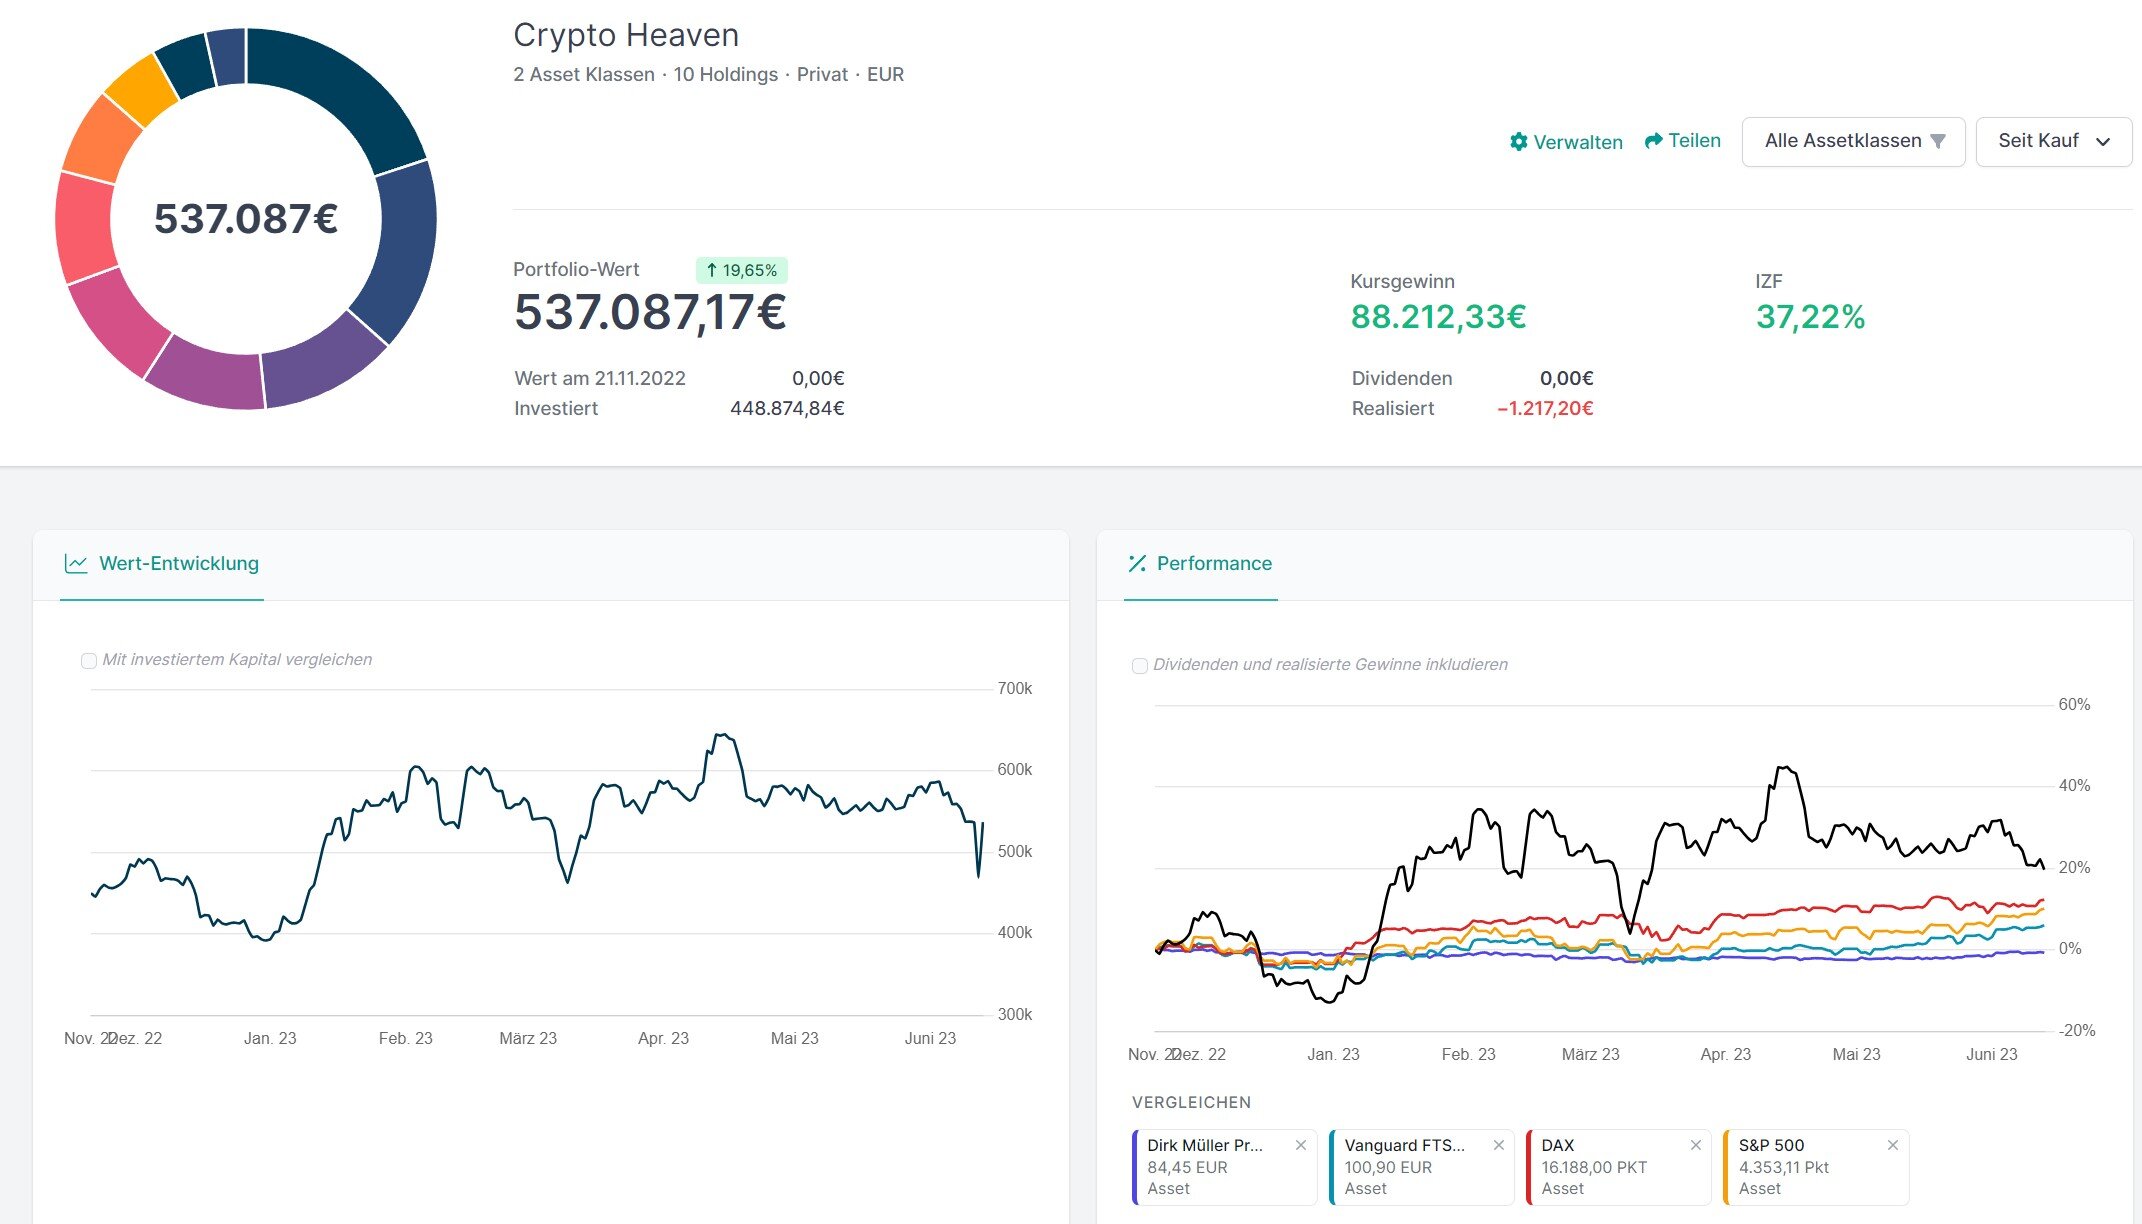The height and width of the screenshot is (1224, 2142).
Task: Remove Vanguard FTS comparison with X
Action: (1498, 1145)
